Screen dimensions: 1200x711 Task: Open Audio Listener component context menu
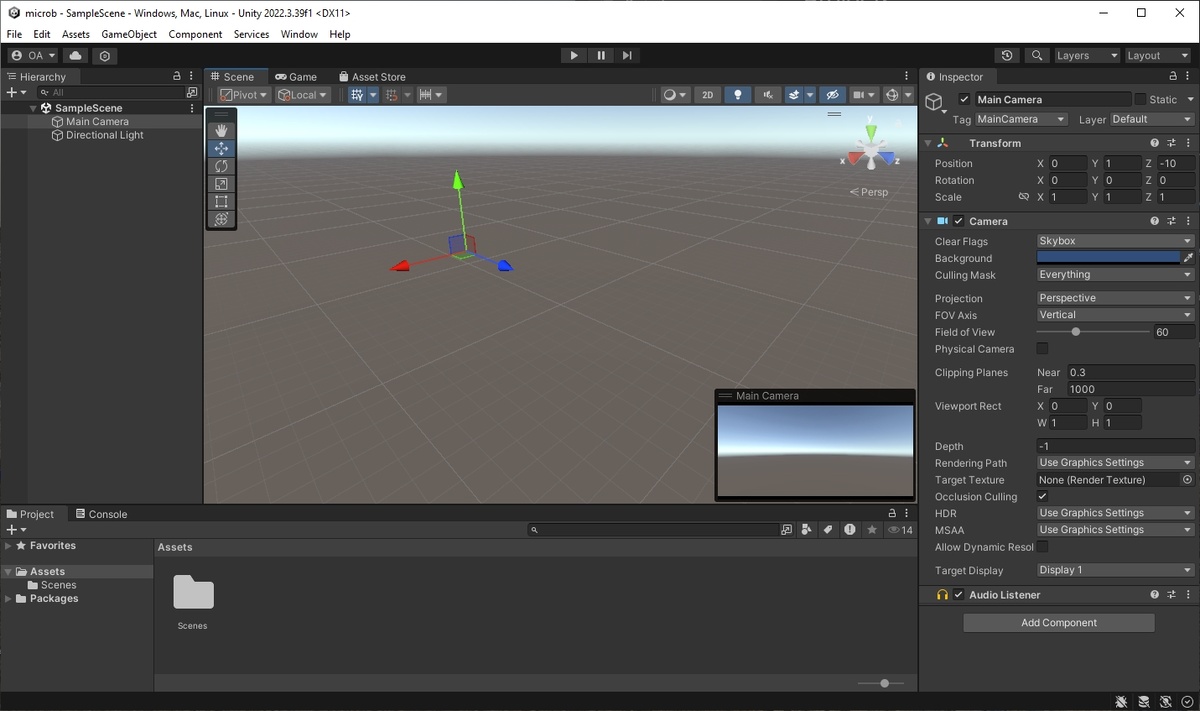[x=1188, y=595]
